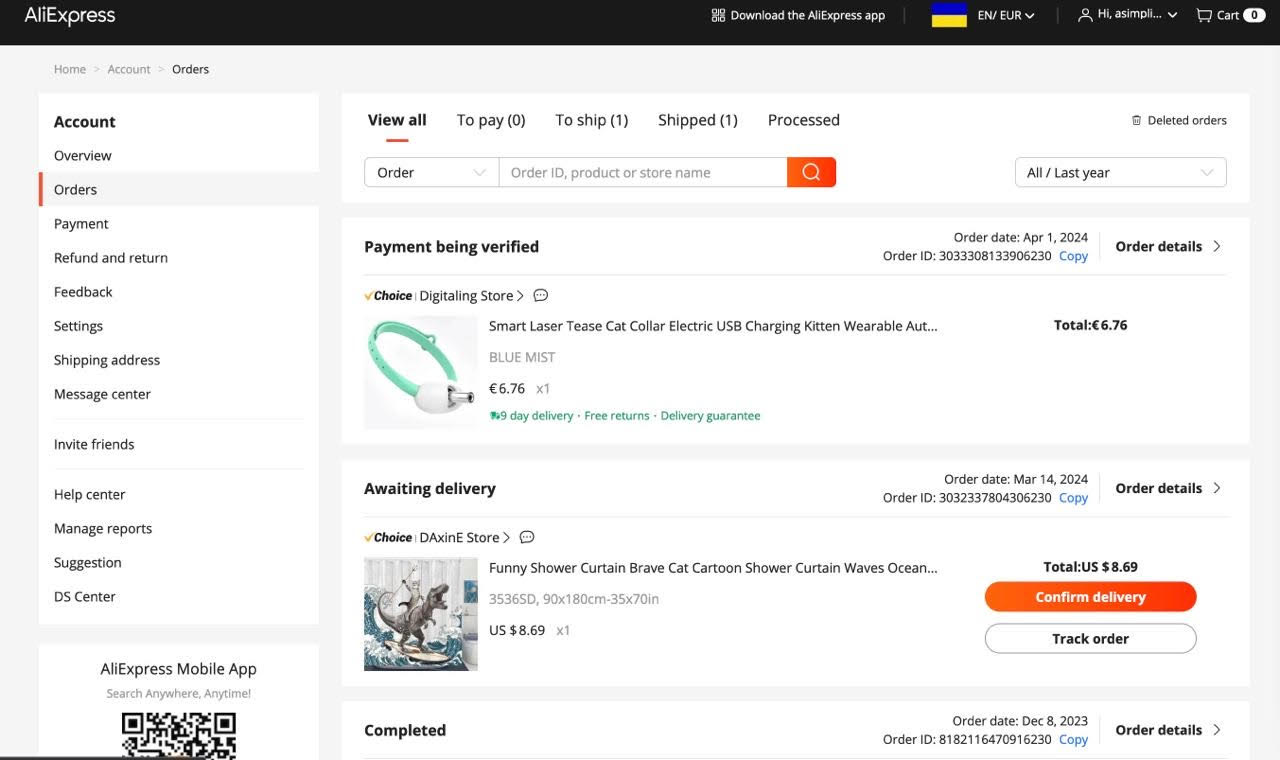Open Refund and return in sidebar
Image resolution: width=1280 pixels, height=760 pixels.
point(111,258)
